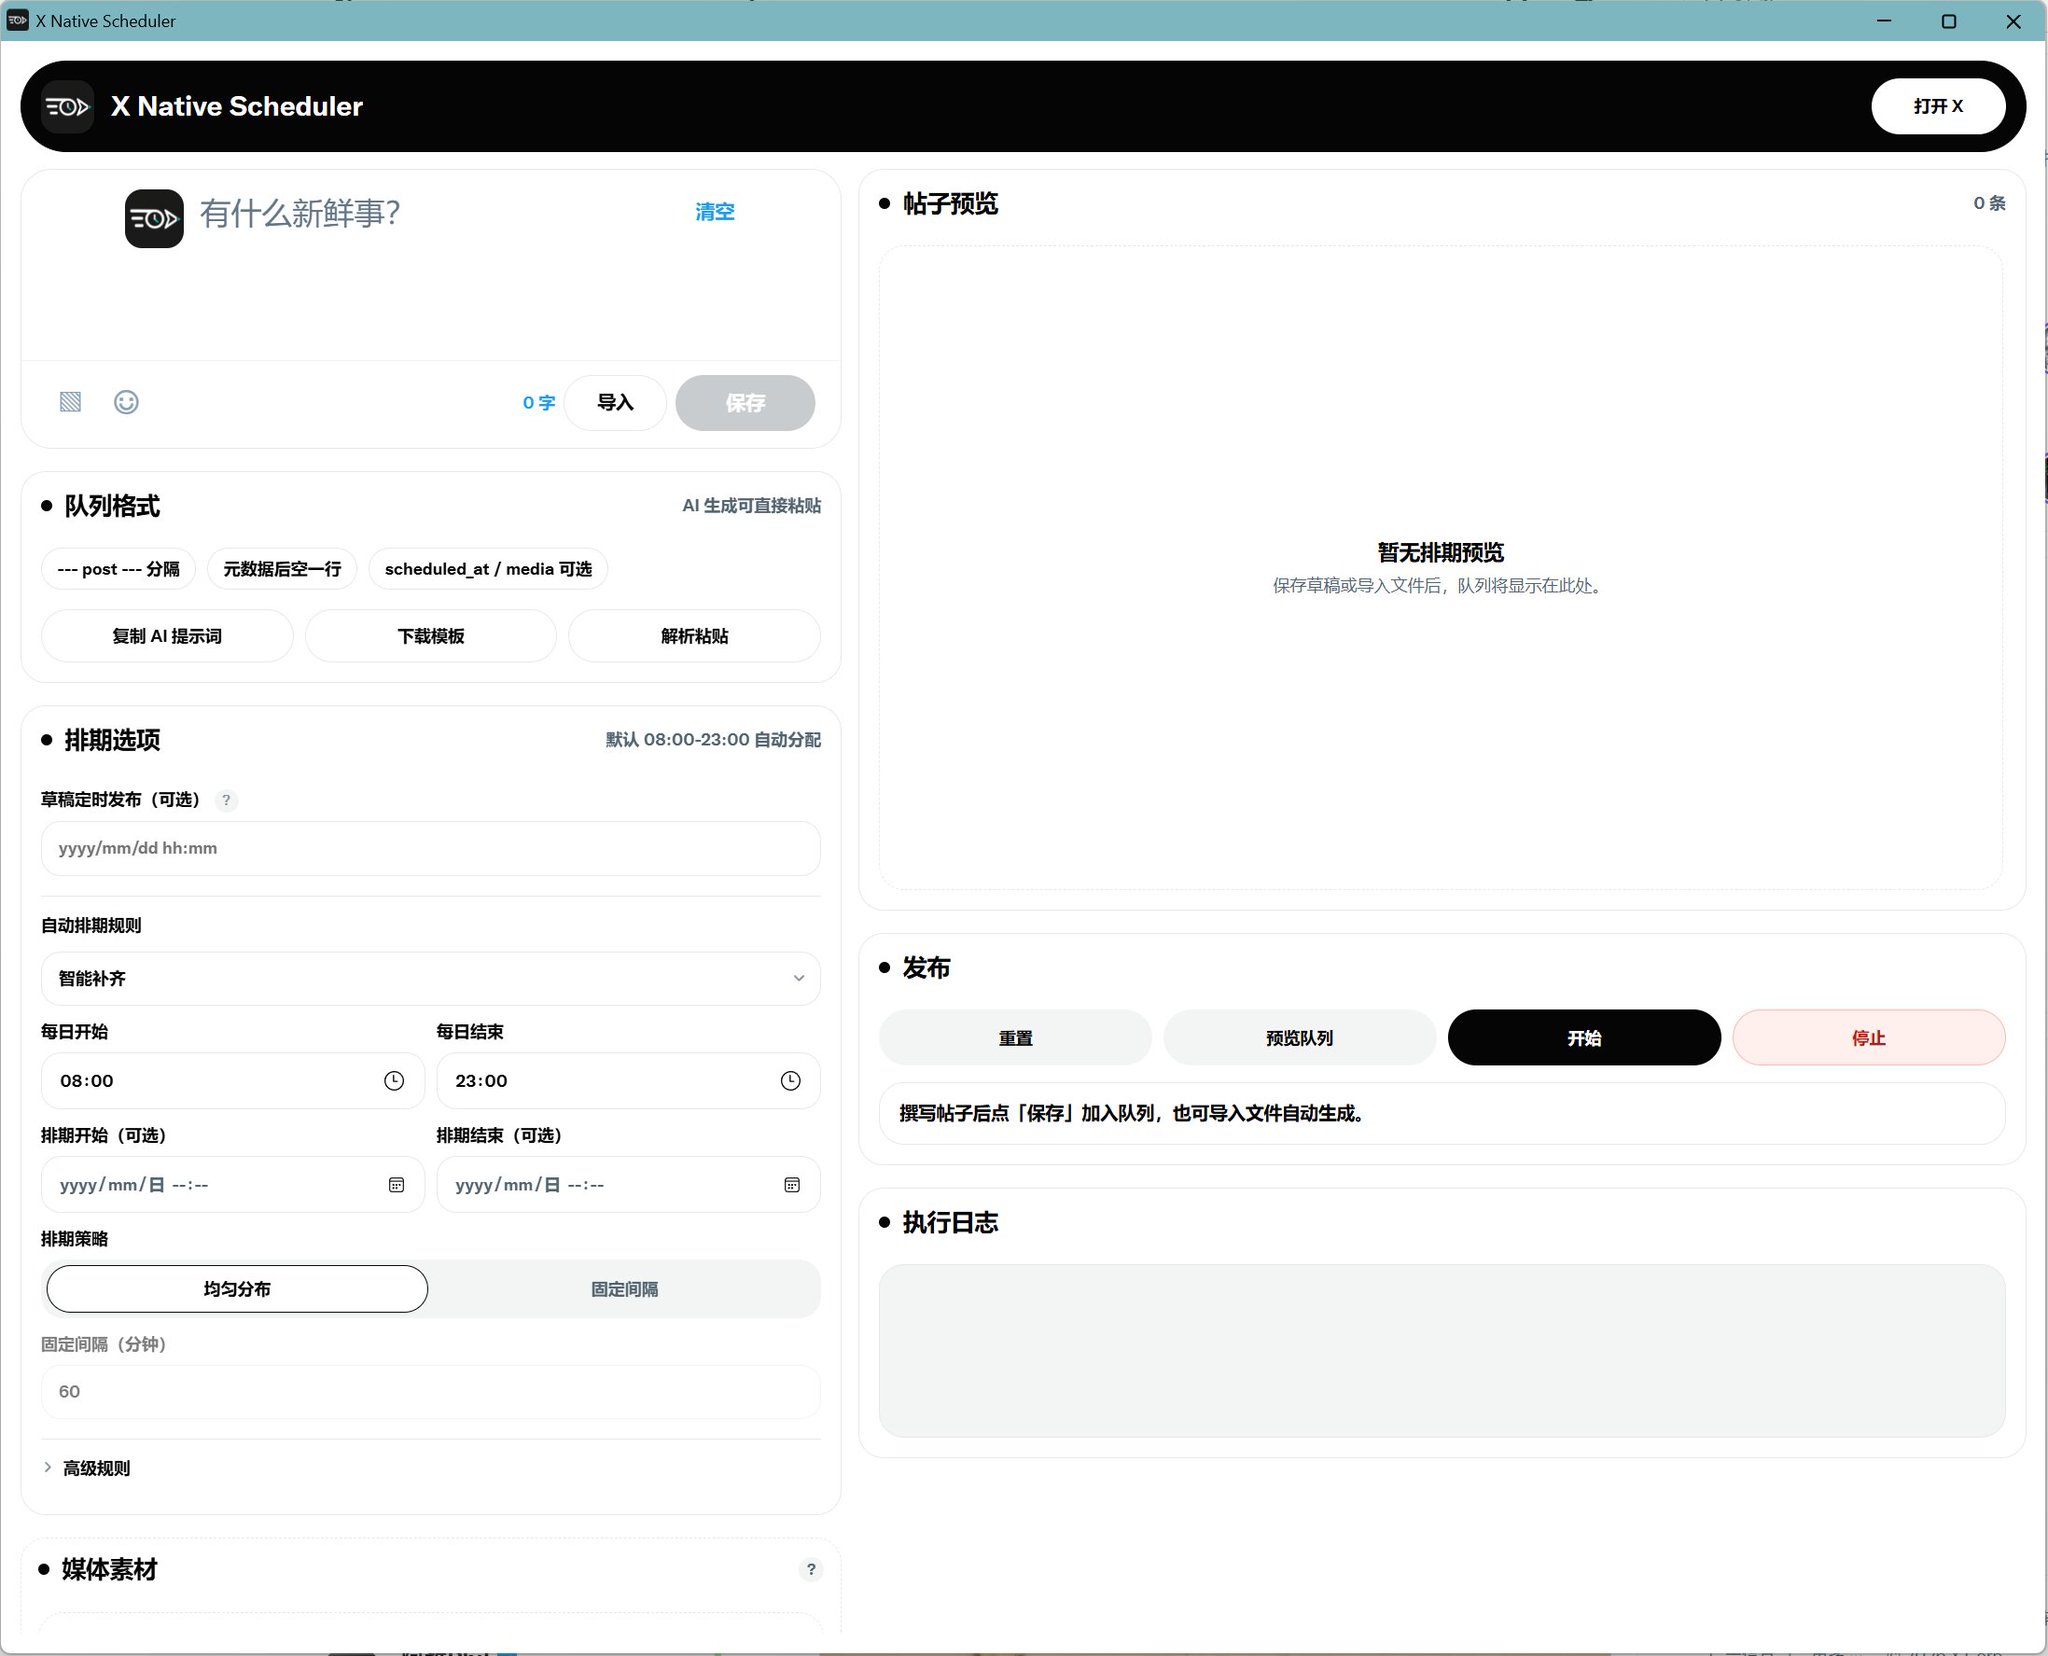Viewport: 2048px width, 1656px height.
Task: Click help icon beside 草稿定时发布
Action: pyautogui.click(x=226, y=800)
